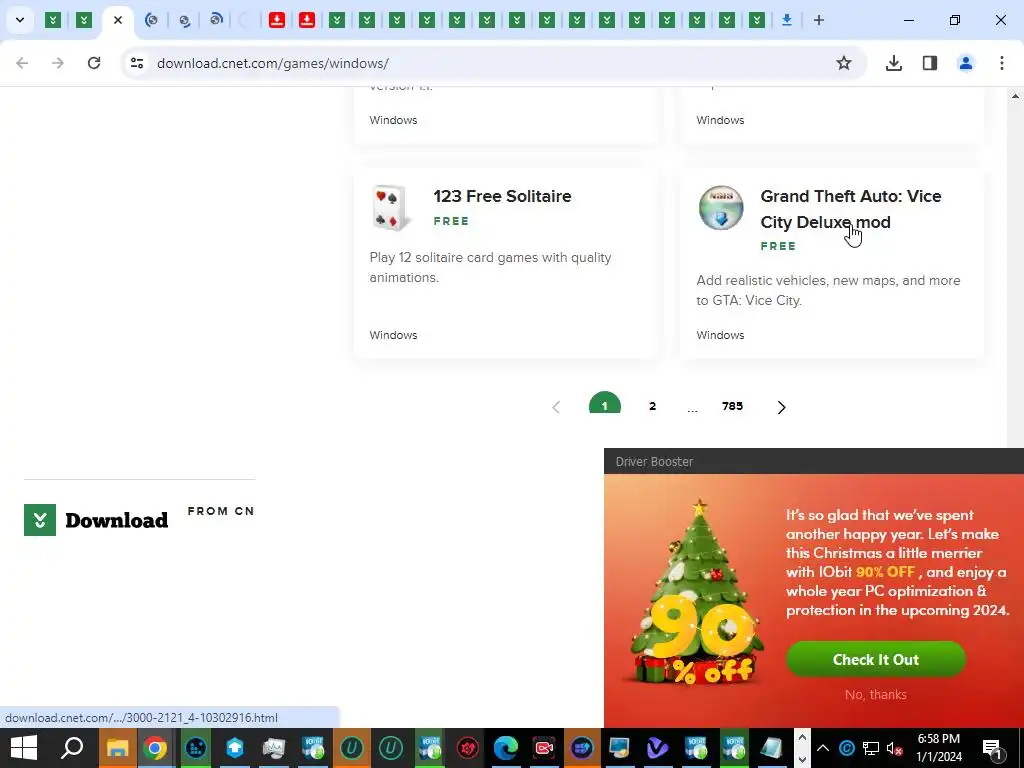Go to page 1 of results
Viewport: 1024px width, 768px height.
point(605,404)
